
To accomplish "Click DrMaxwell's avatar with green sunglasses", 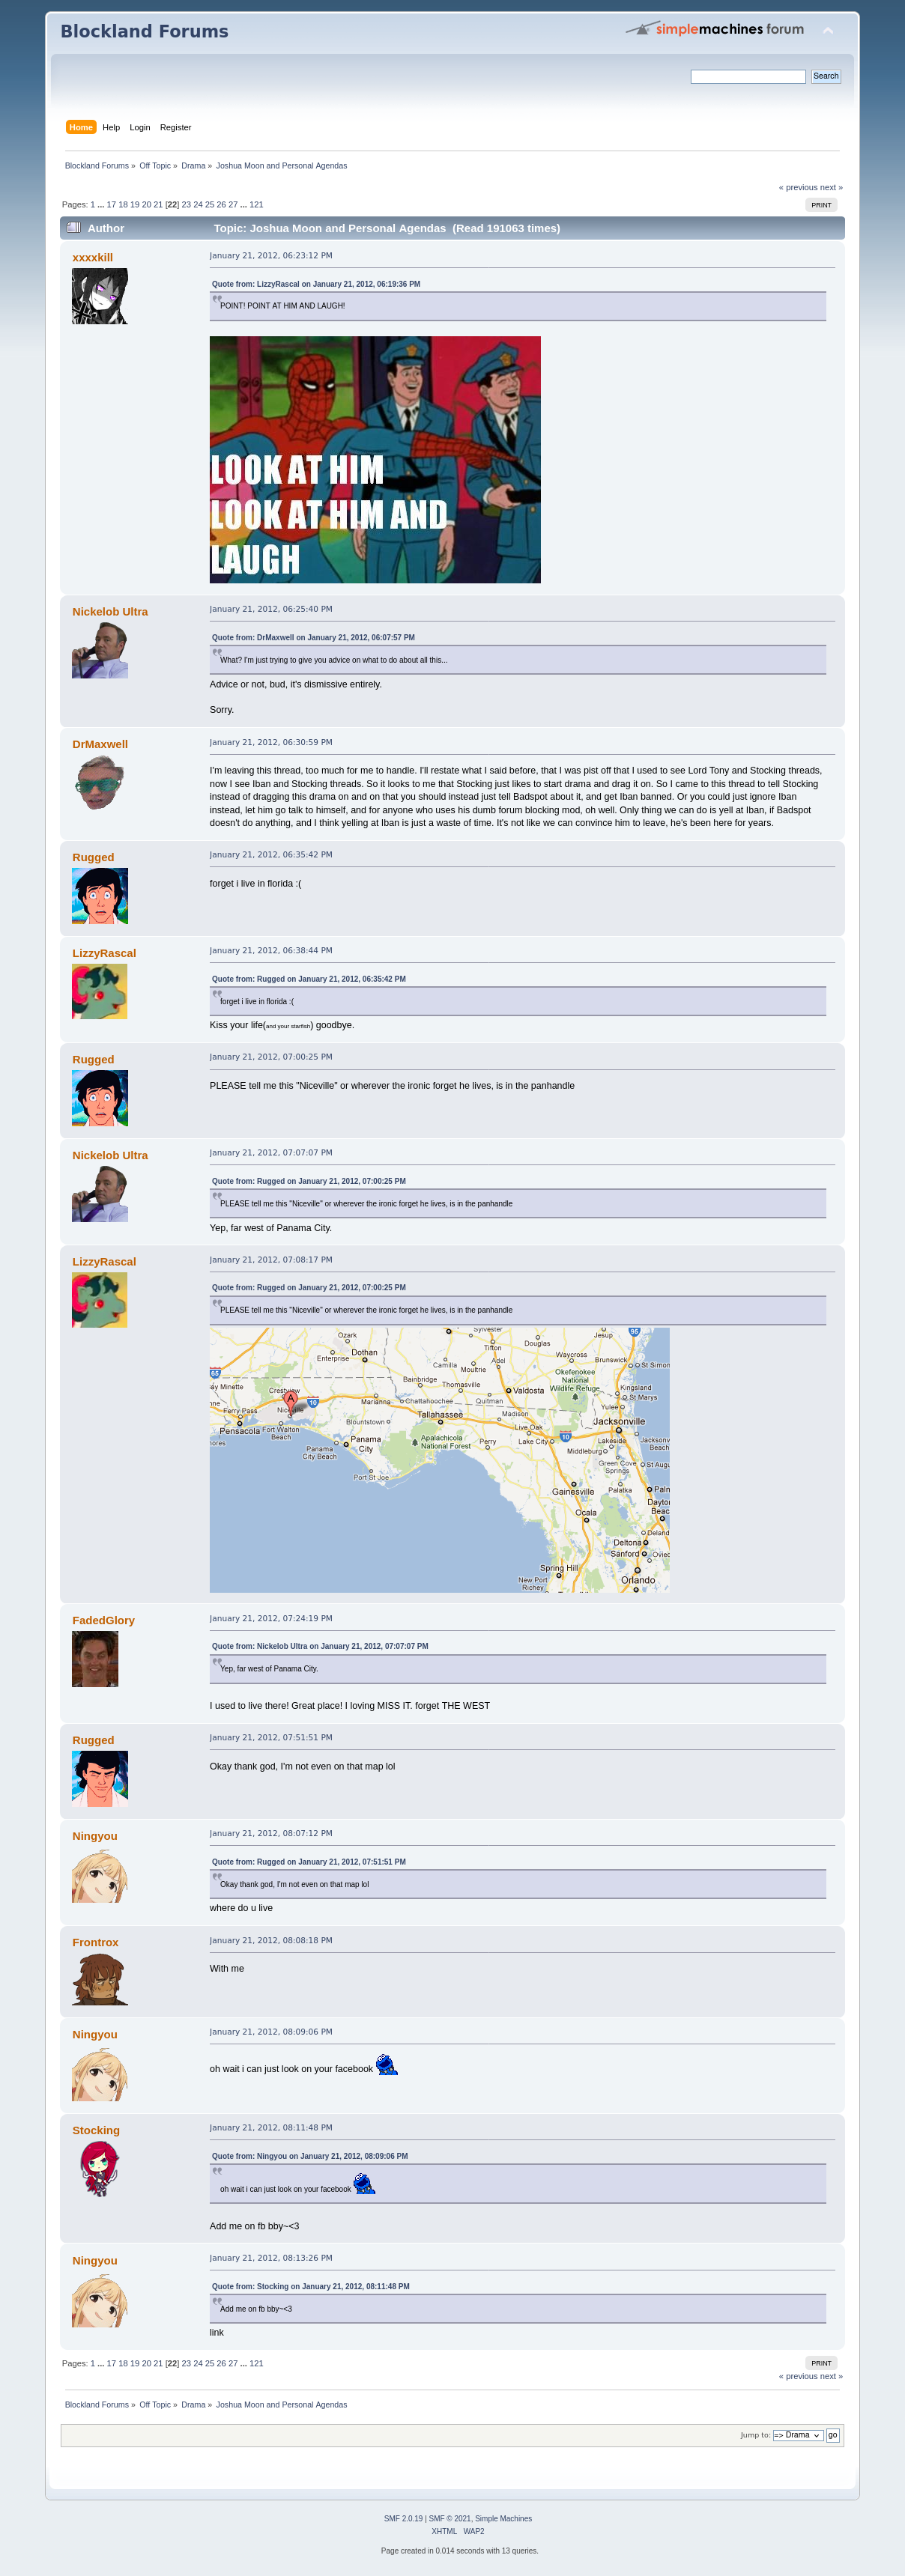I will click(99, 783).
